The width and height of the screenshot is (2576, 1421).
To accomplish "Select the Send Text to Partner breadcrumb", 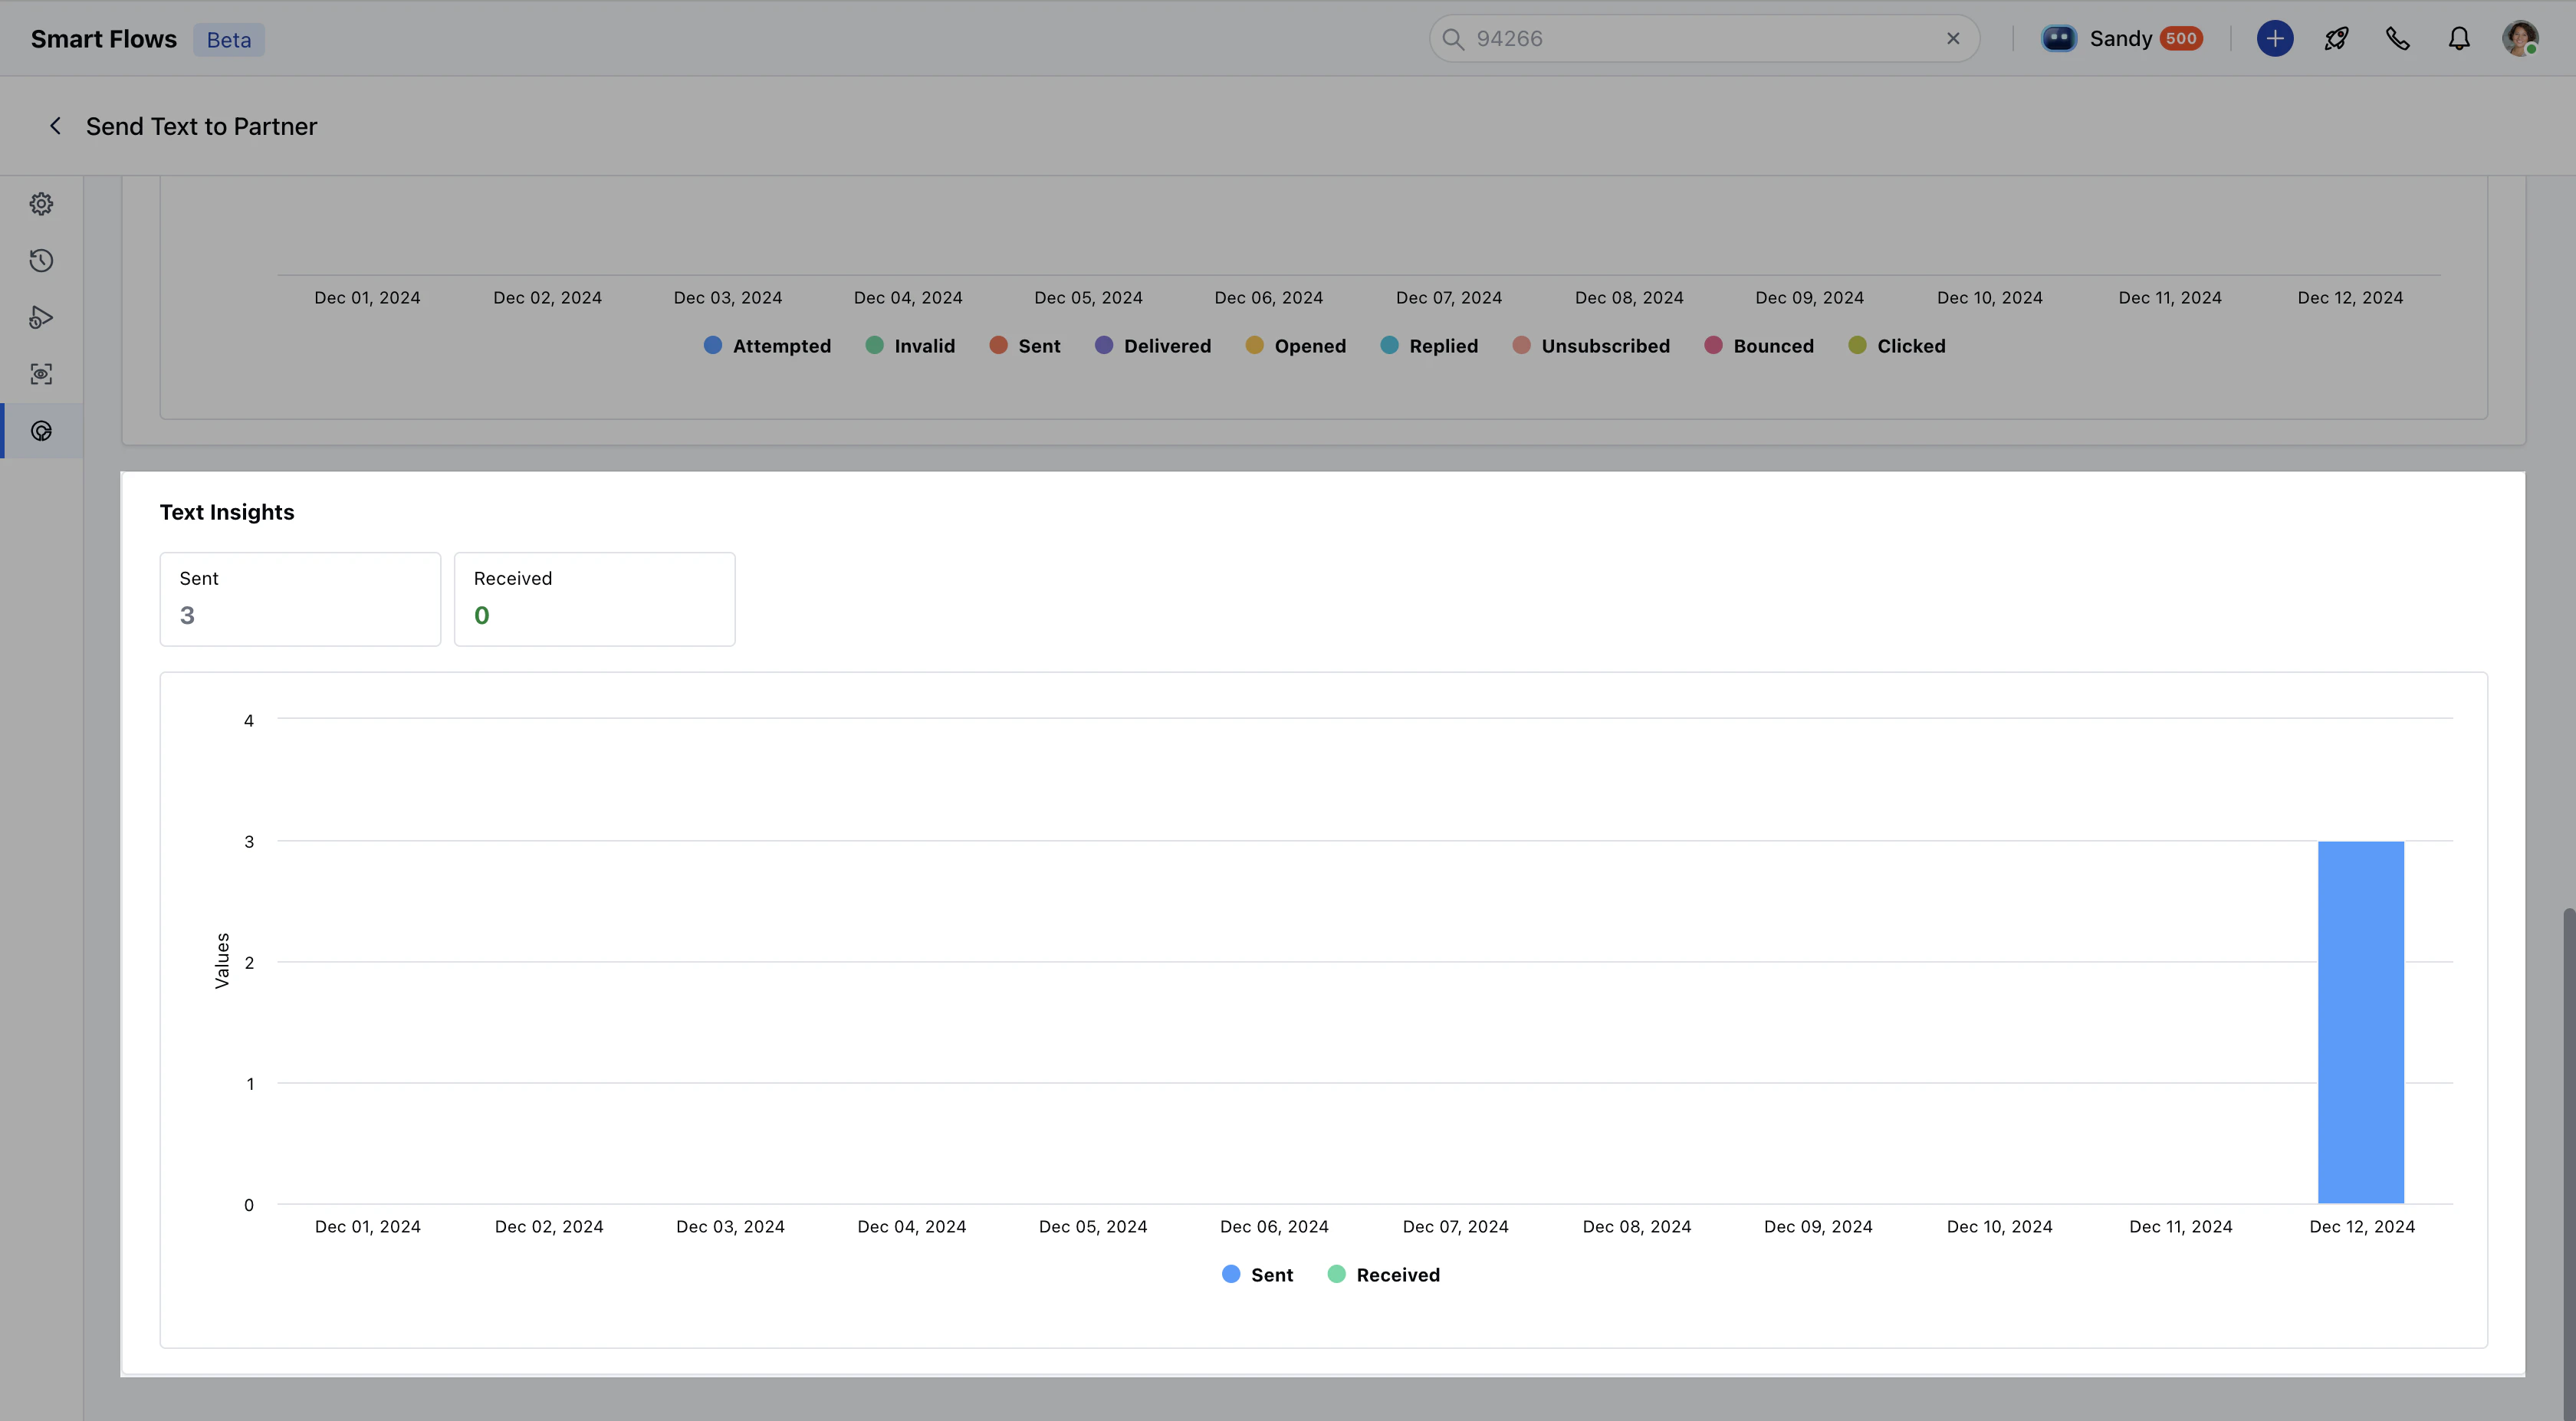I will coord(200,126).
